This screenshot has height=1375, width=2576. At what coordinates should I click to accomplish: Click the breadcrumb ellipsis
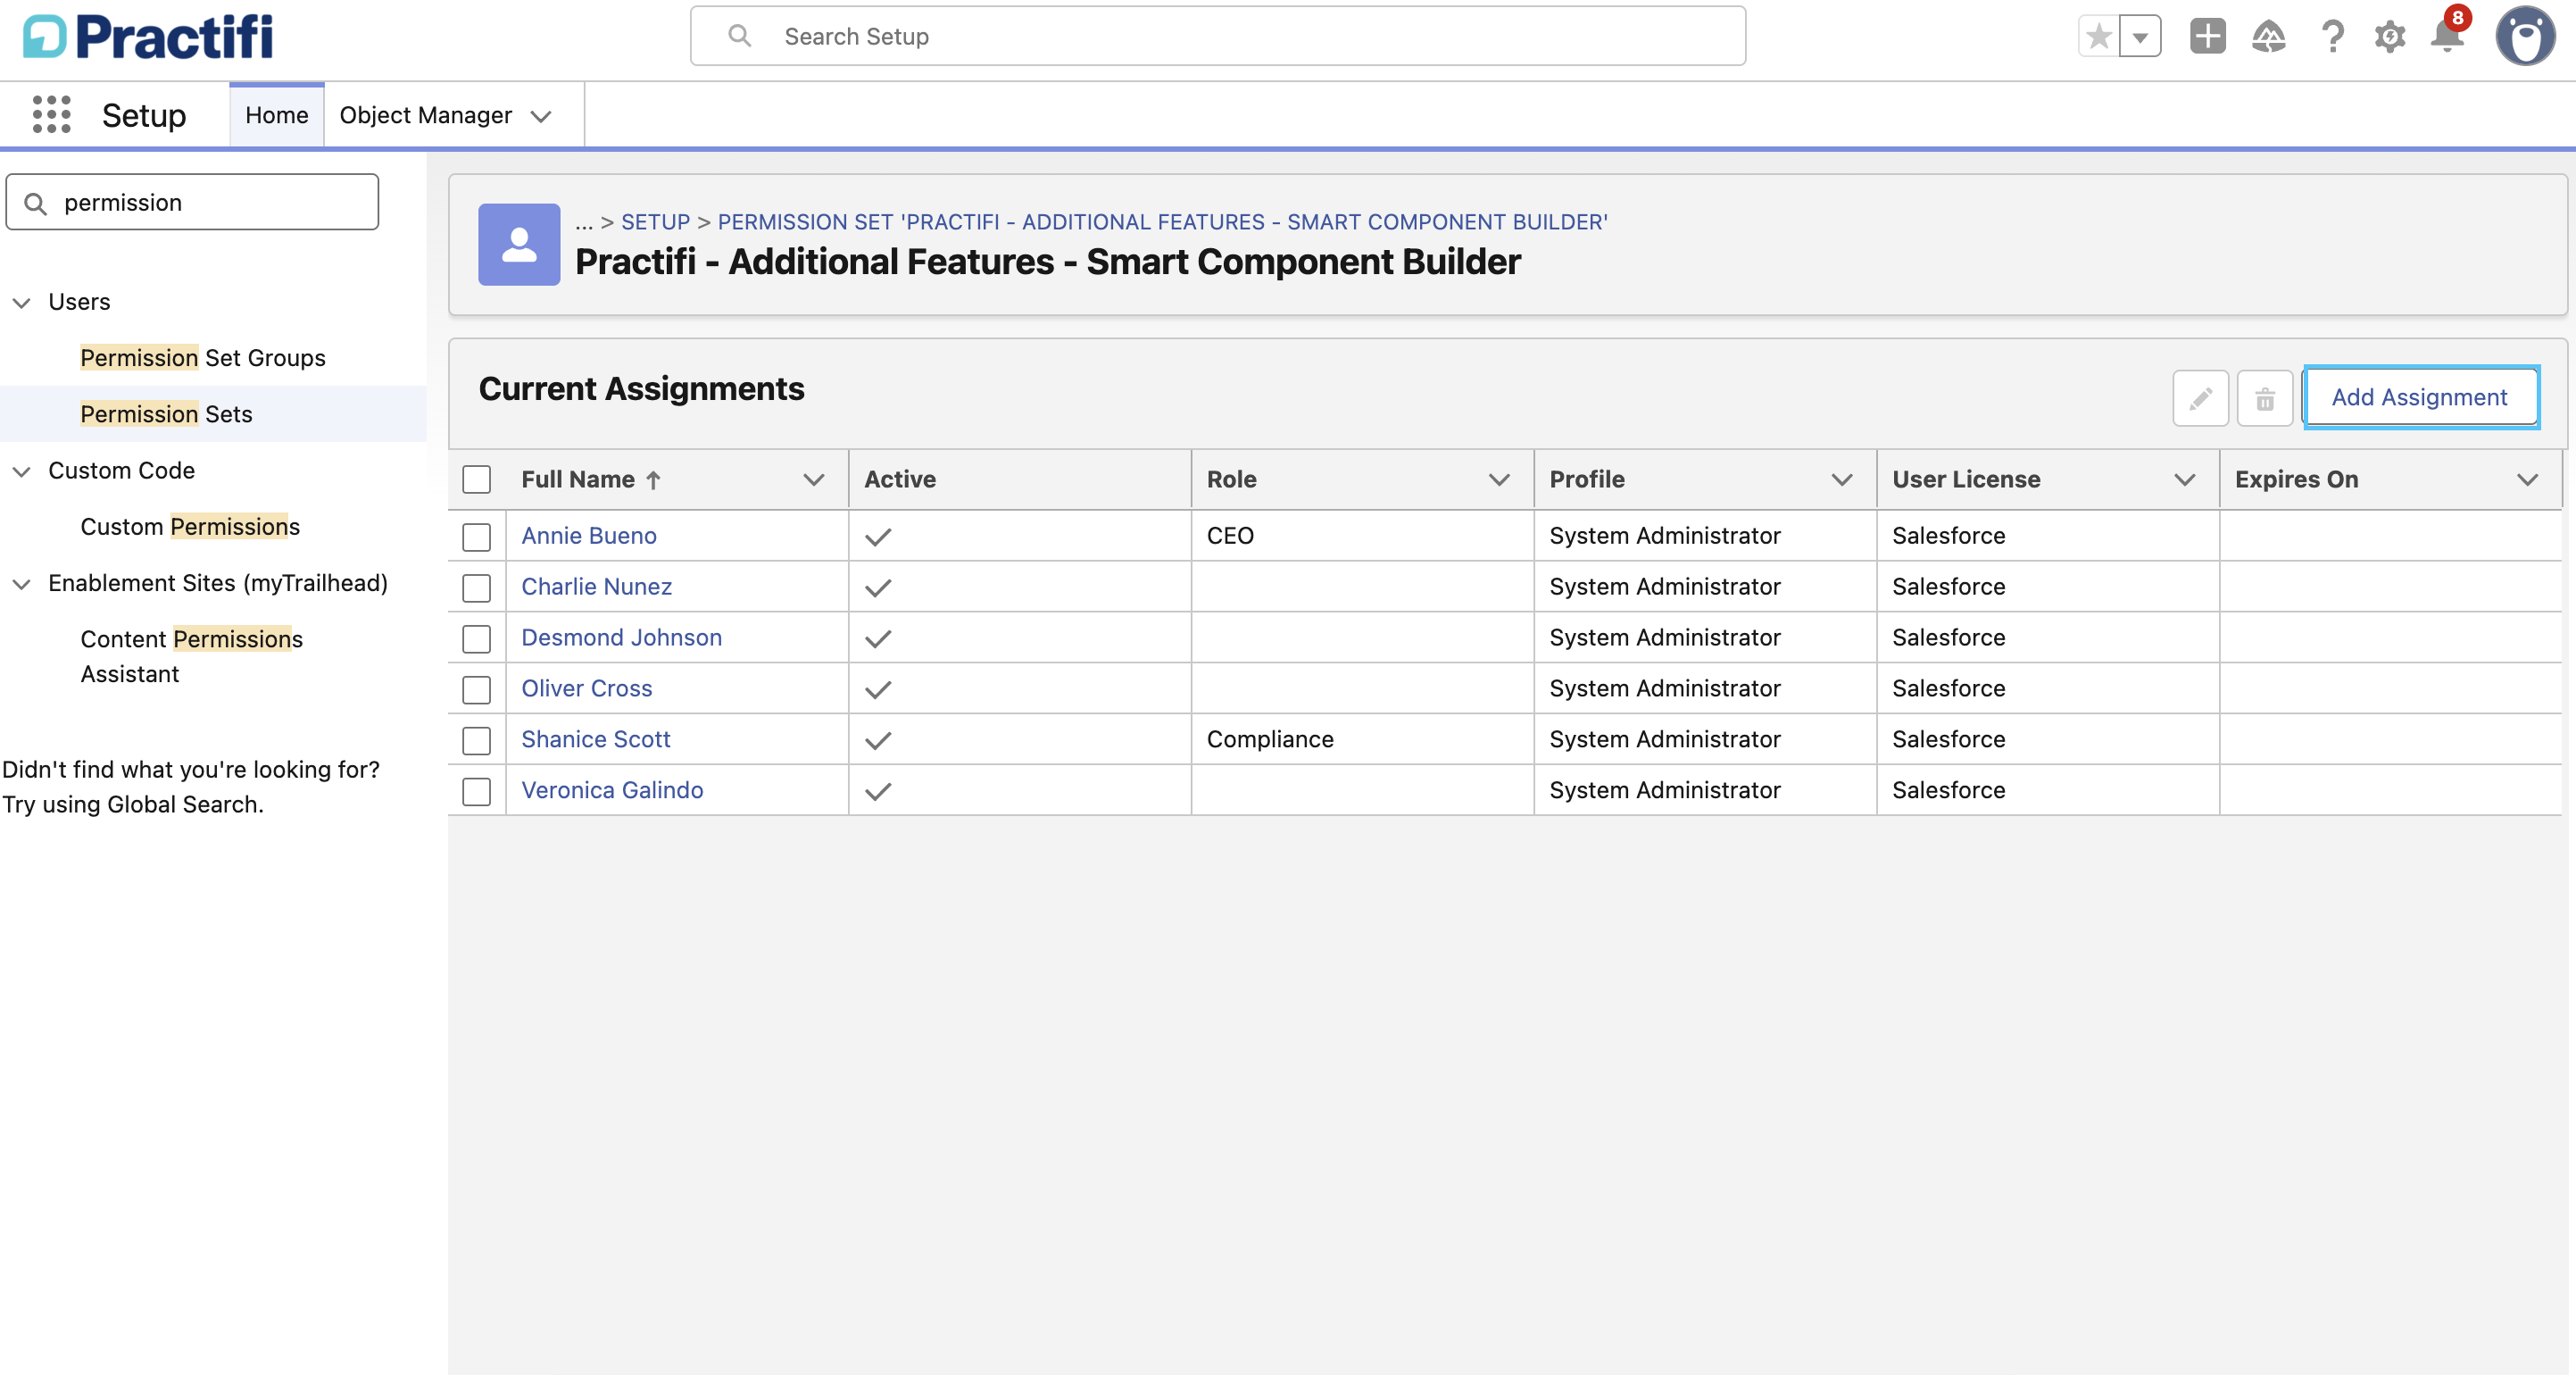[584, 223]
